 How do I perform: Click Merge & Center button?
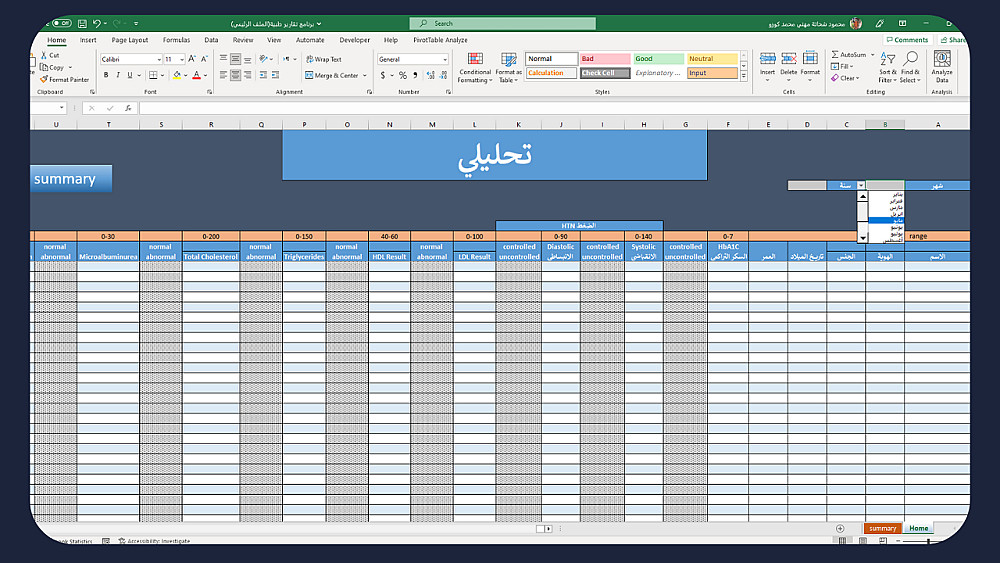[x=332, y=75]
